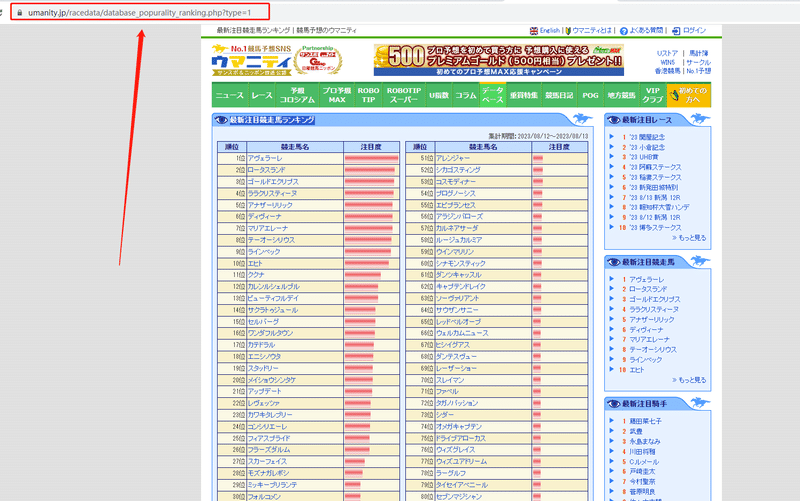Open ロータスランド in the ranking table
The width and height of the screenshot is (800, 501).
pyautogui.click(x=266, y=170)
